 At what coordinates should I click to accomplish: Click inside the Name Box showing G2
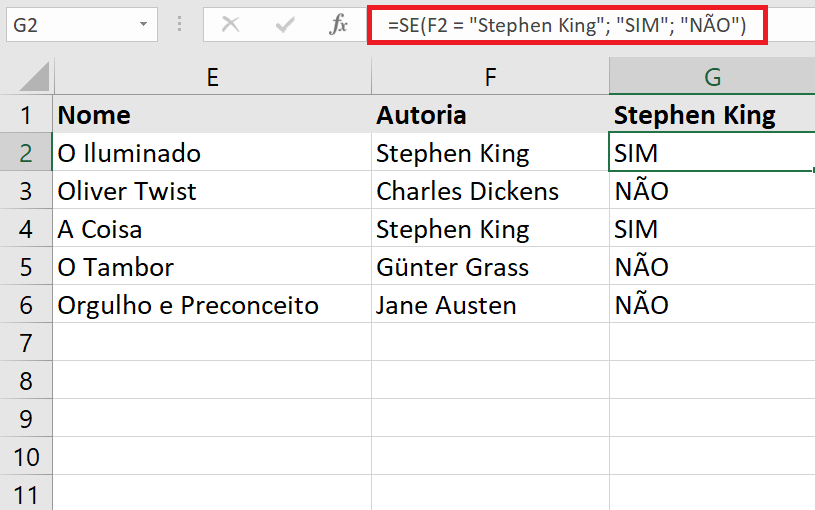[73, 24]
